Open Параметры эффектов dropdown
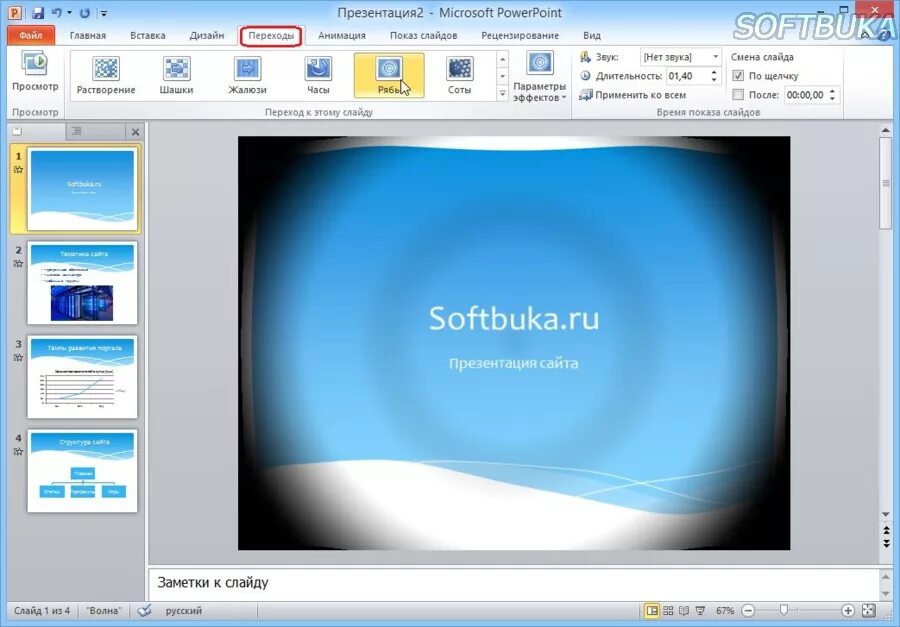Image resolution: width=900 pixels, height=627 pixels. coord(540,76)
